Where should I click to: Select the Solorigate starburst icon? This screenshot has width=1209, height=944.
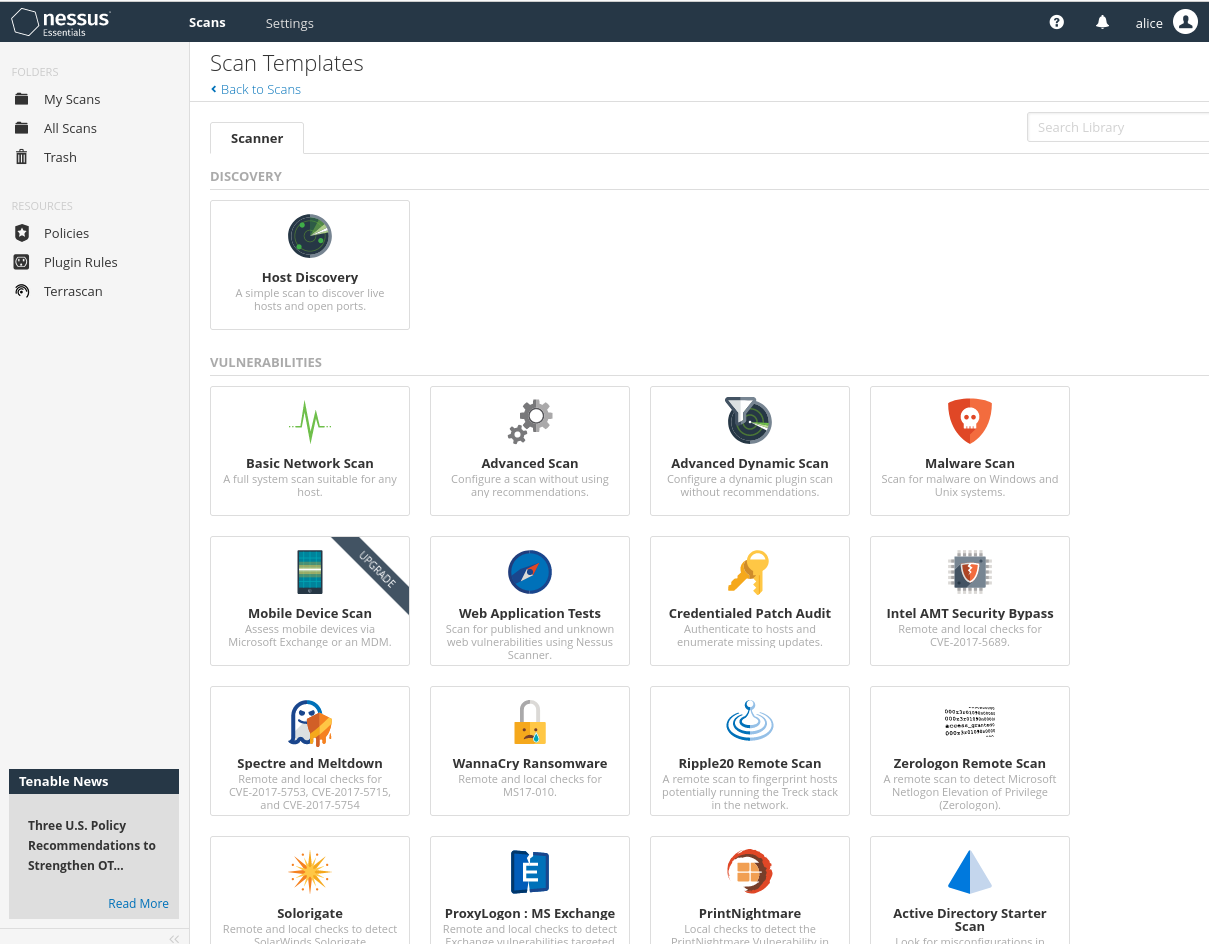pos(310,872)
